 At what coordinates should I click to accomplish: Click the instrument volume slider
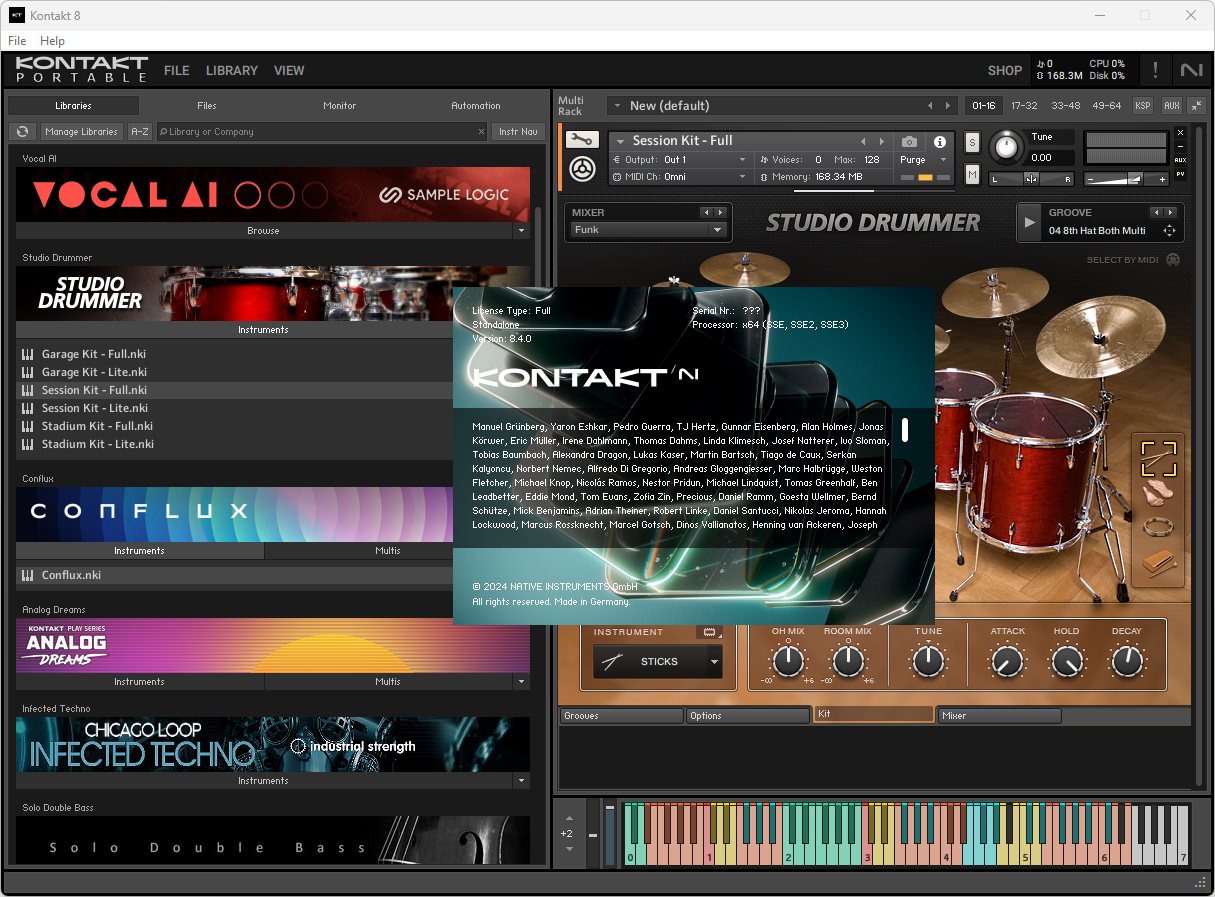(x=1126, y=179)
